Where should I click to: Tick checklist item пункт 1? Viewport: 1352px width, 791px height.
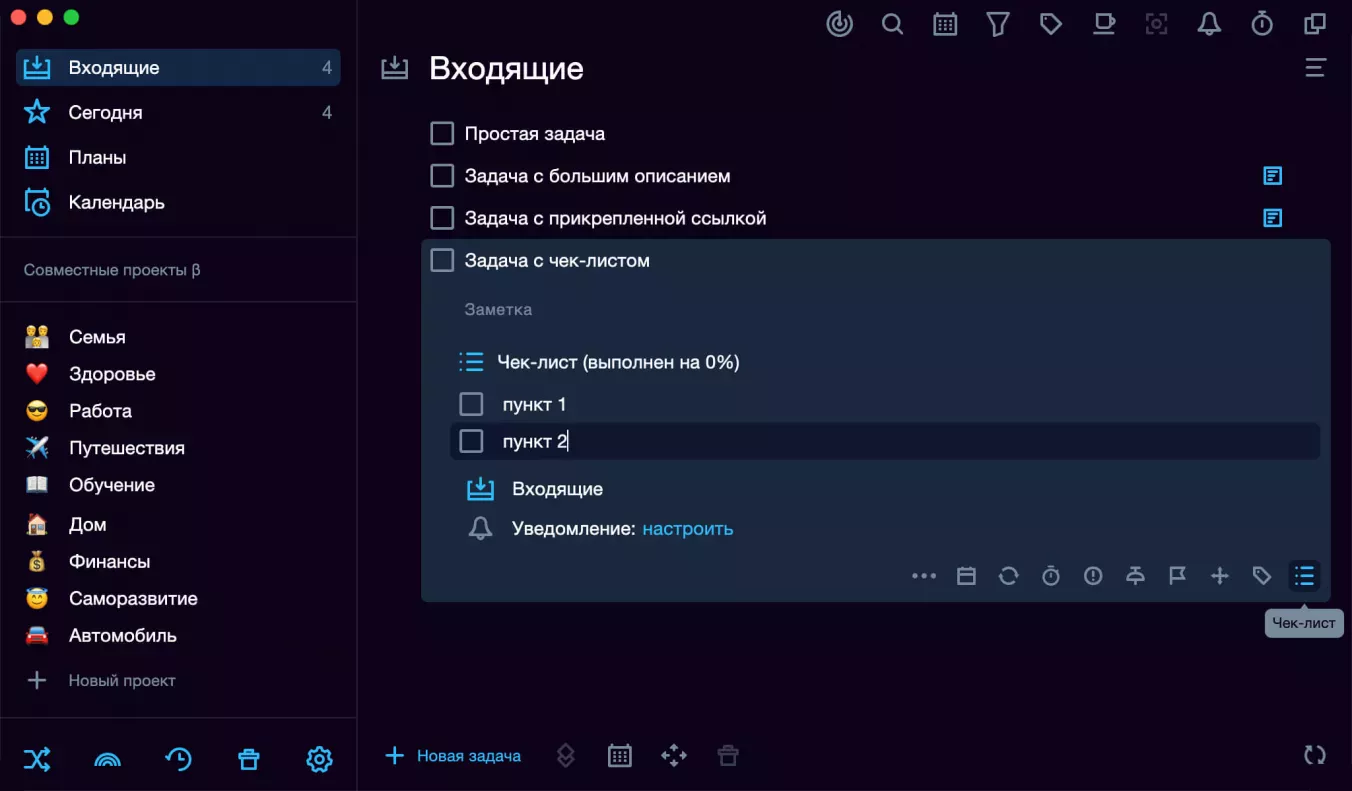click(x=471, y=404)
